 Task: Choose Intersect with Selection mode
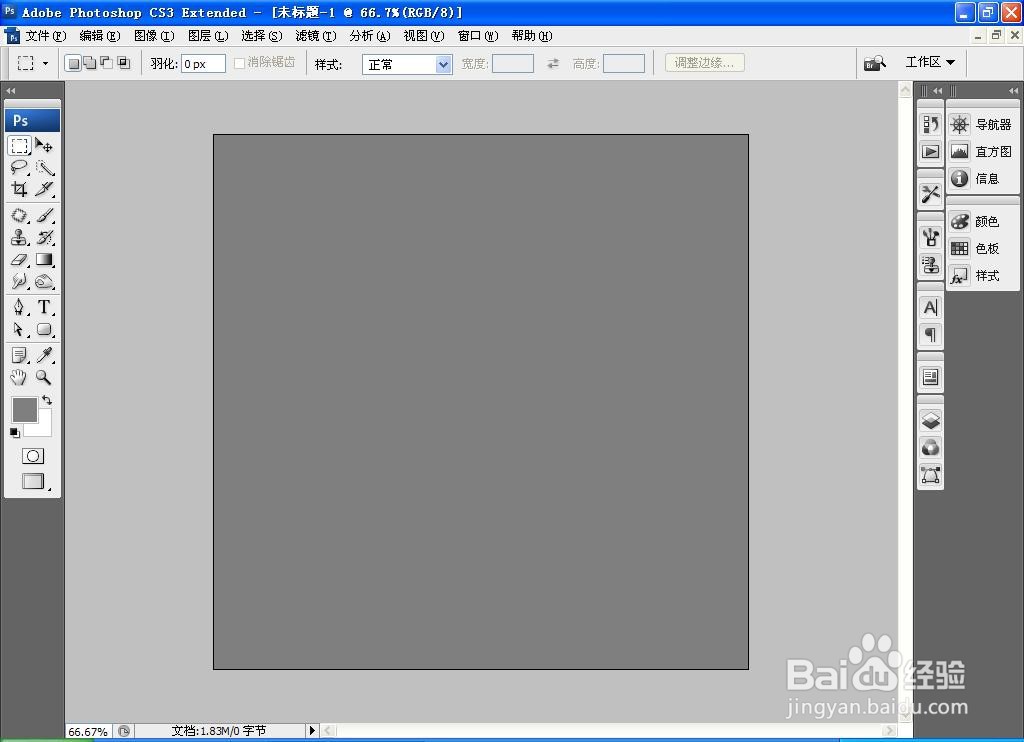(x=123, y=63)
